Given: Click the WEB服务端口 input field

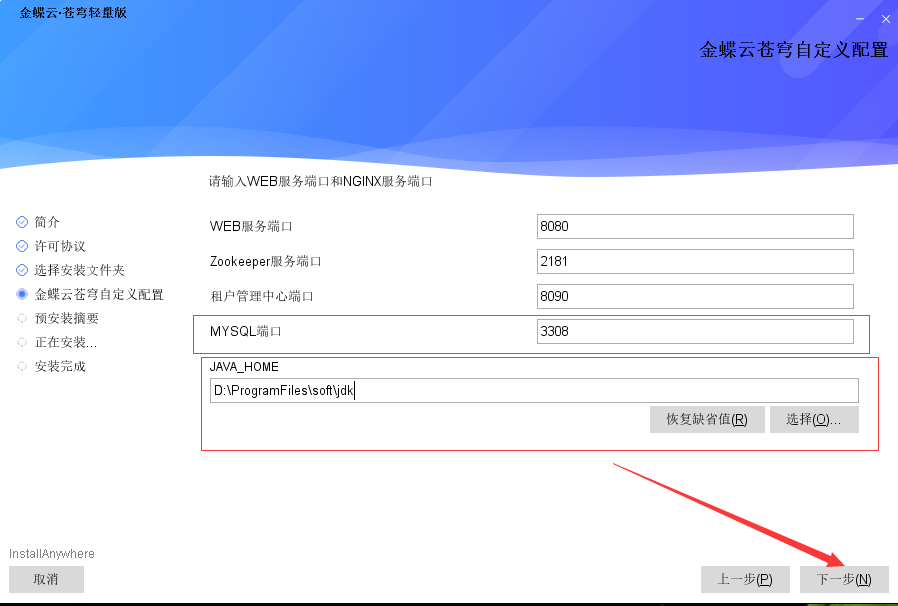Looking at the screenshot, I should (x=695, y=226).
